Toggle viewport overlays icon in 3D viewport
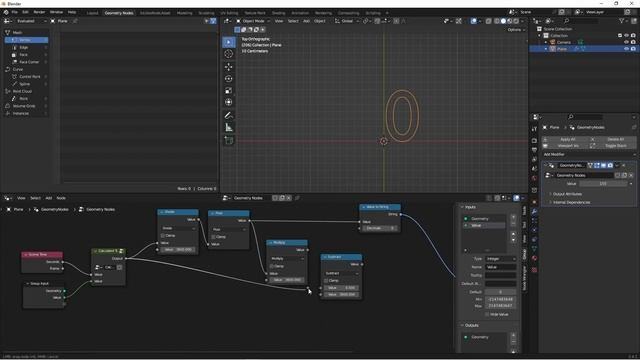Image resolution: width=640 pixels, height=360 pixels. pyautogui.click(x=473, y=21)
